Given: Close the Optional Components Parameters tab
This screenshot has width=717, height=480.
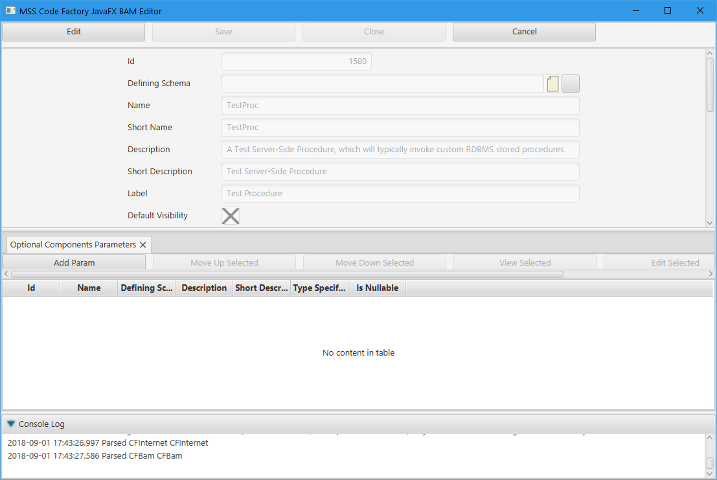Looking at the screenshot, I should [x=143, y=244].
